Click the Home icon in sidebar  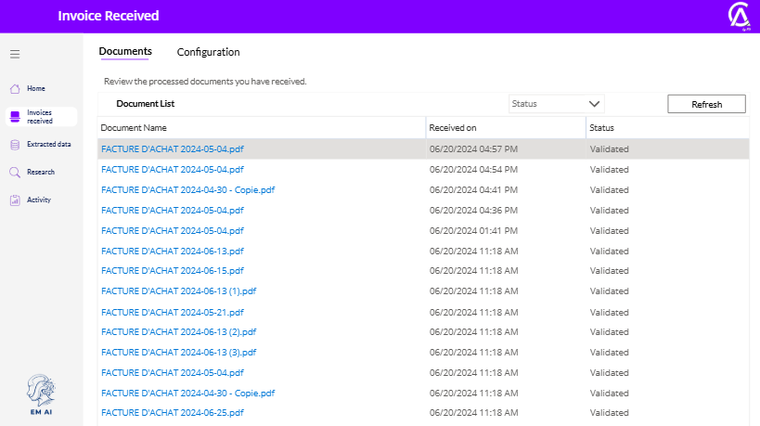(15, 89)
